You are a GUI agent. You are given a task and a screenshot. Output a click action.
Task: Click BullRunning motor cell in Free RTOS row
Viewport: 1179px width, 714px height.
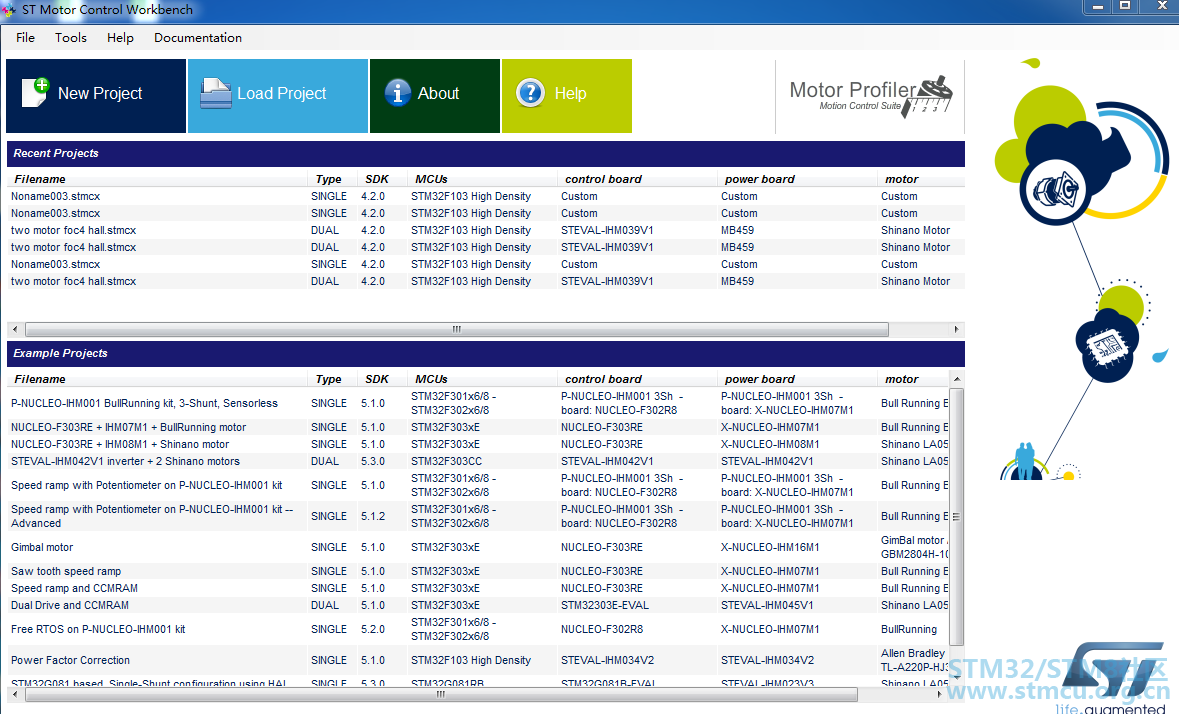tap(909, 629)
